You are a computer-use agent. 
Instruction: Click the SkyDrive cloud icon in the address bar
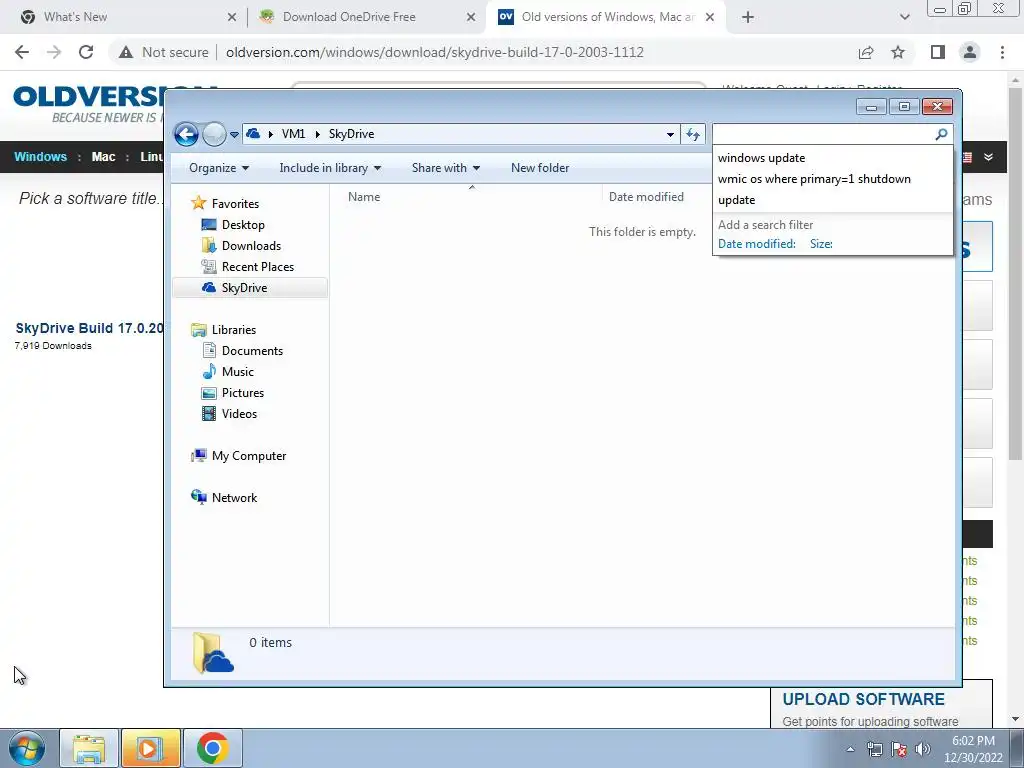pyautogui.click(x=253, y=134)
